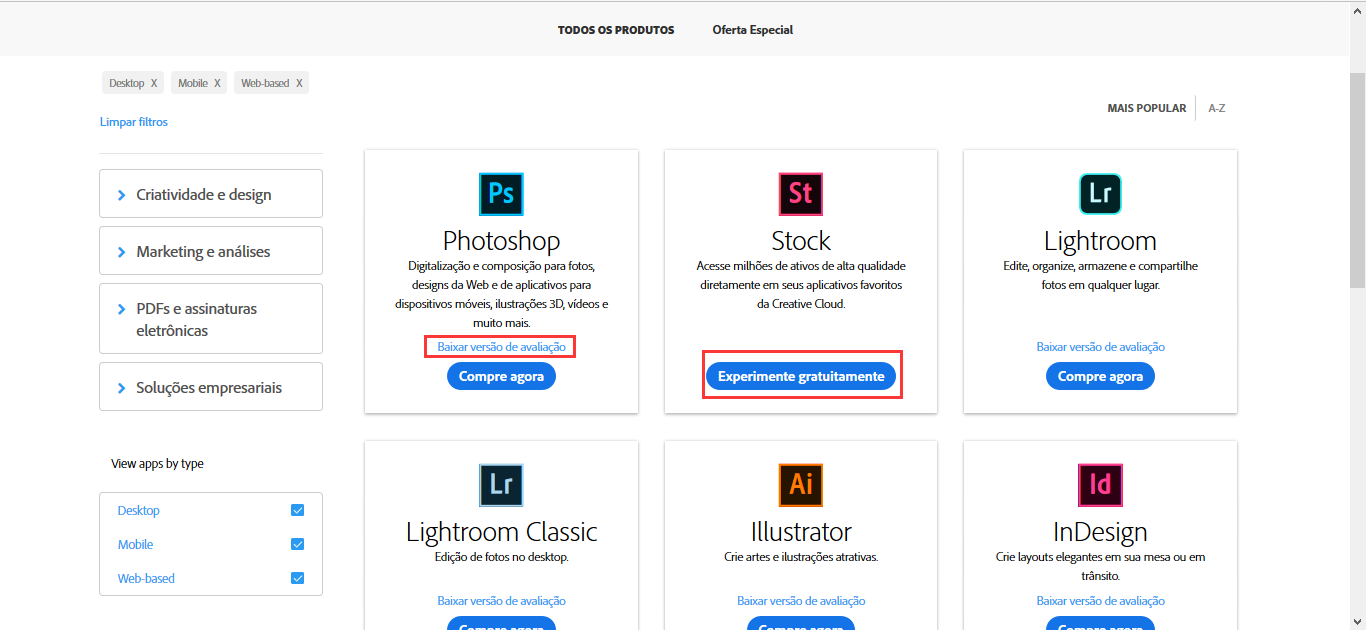Image resolution: width=1366 pixels, height=630 pixels.
Task: Click the Lightroom Classic icon
Action: 500,484
